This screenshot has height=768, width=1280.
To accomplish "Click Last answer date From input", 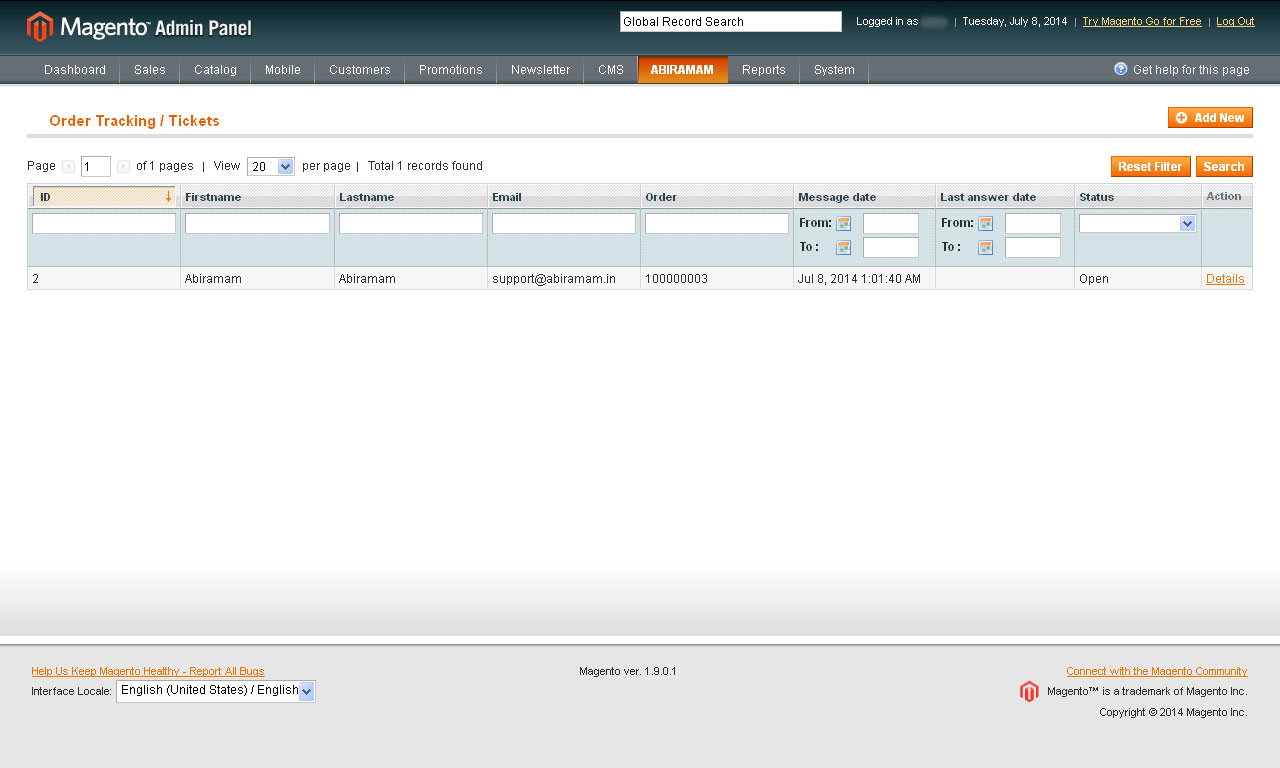I will 1033,224.
